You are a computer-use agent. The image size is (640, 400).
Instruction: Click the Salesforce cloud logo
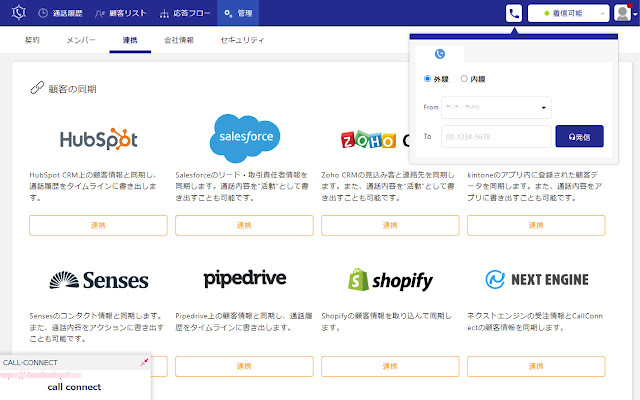pos(244,138)
